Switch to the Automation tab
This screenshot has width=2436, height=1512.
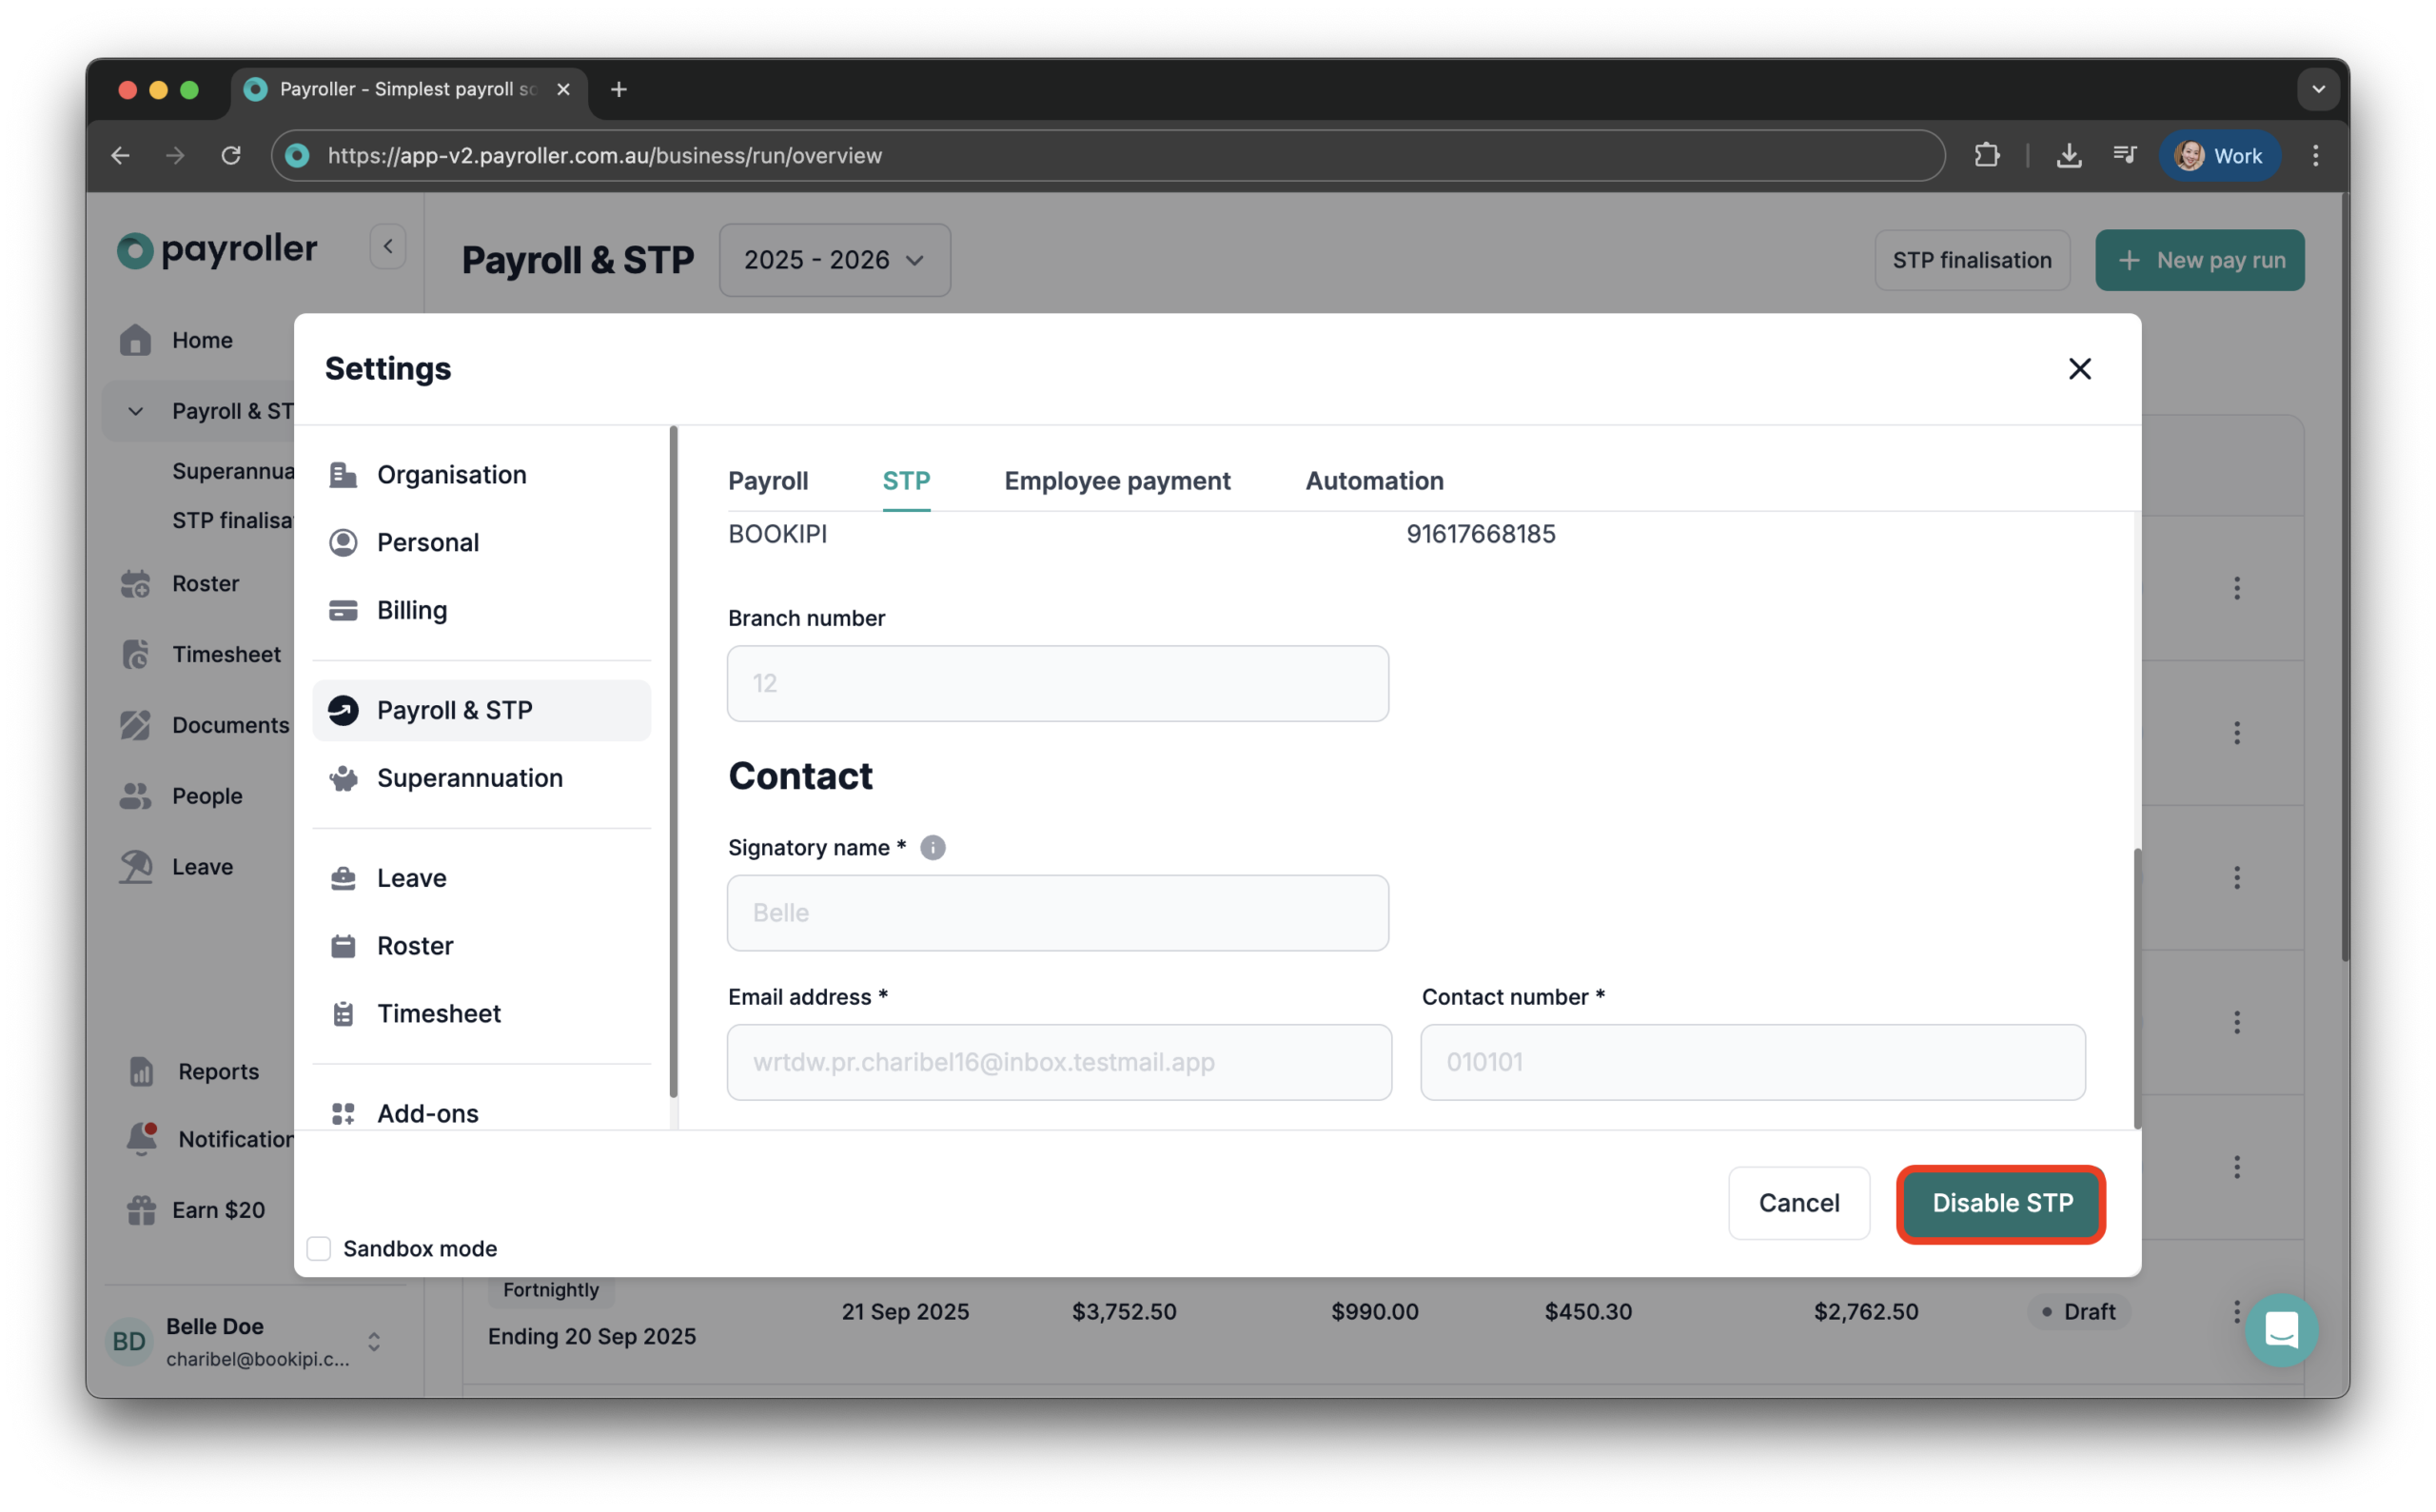(1375, 481)
